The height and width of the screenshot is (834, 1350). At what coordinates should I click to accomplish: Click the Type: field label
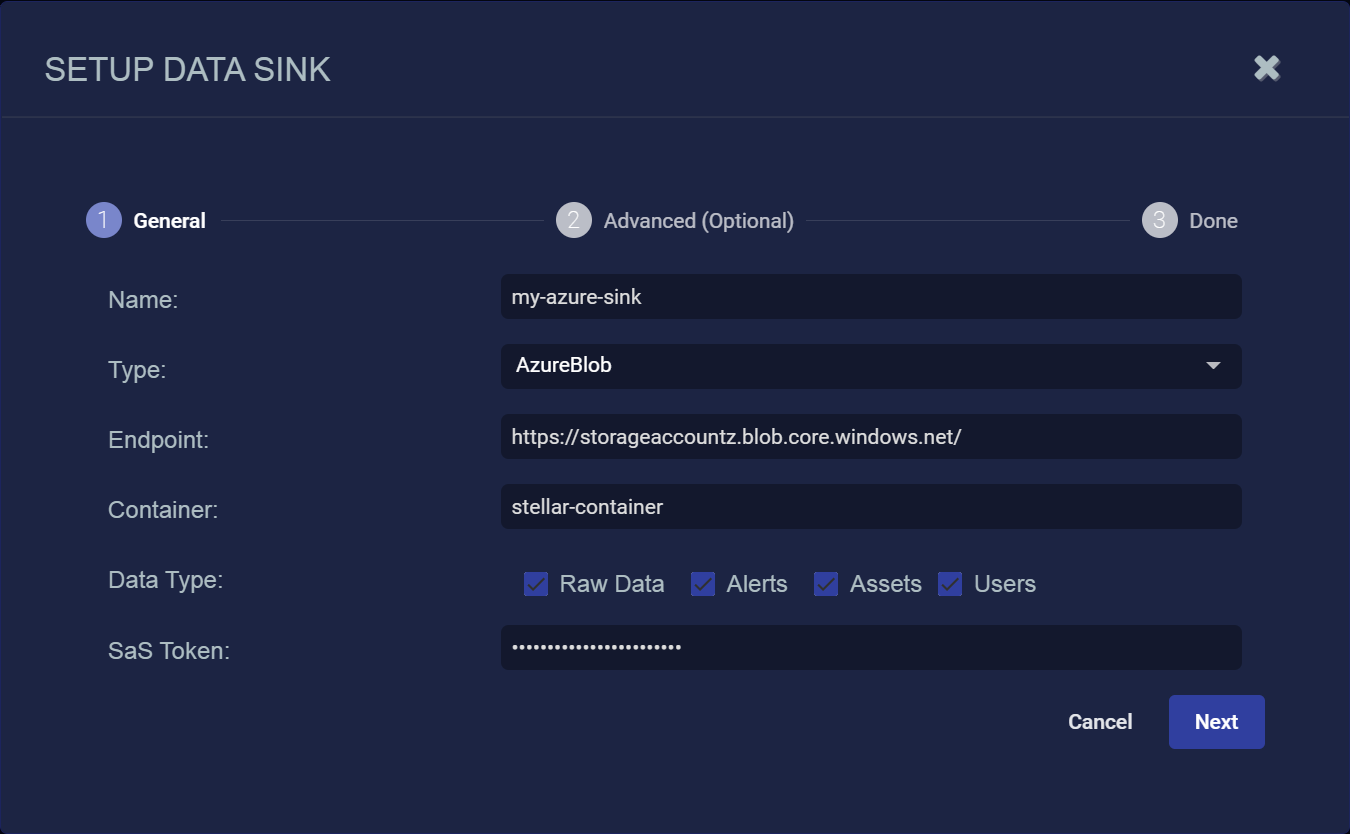point(137,370)
